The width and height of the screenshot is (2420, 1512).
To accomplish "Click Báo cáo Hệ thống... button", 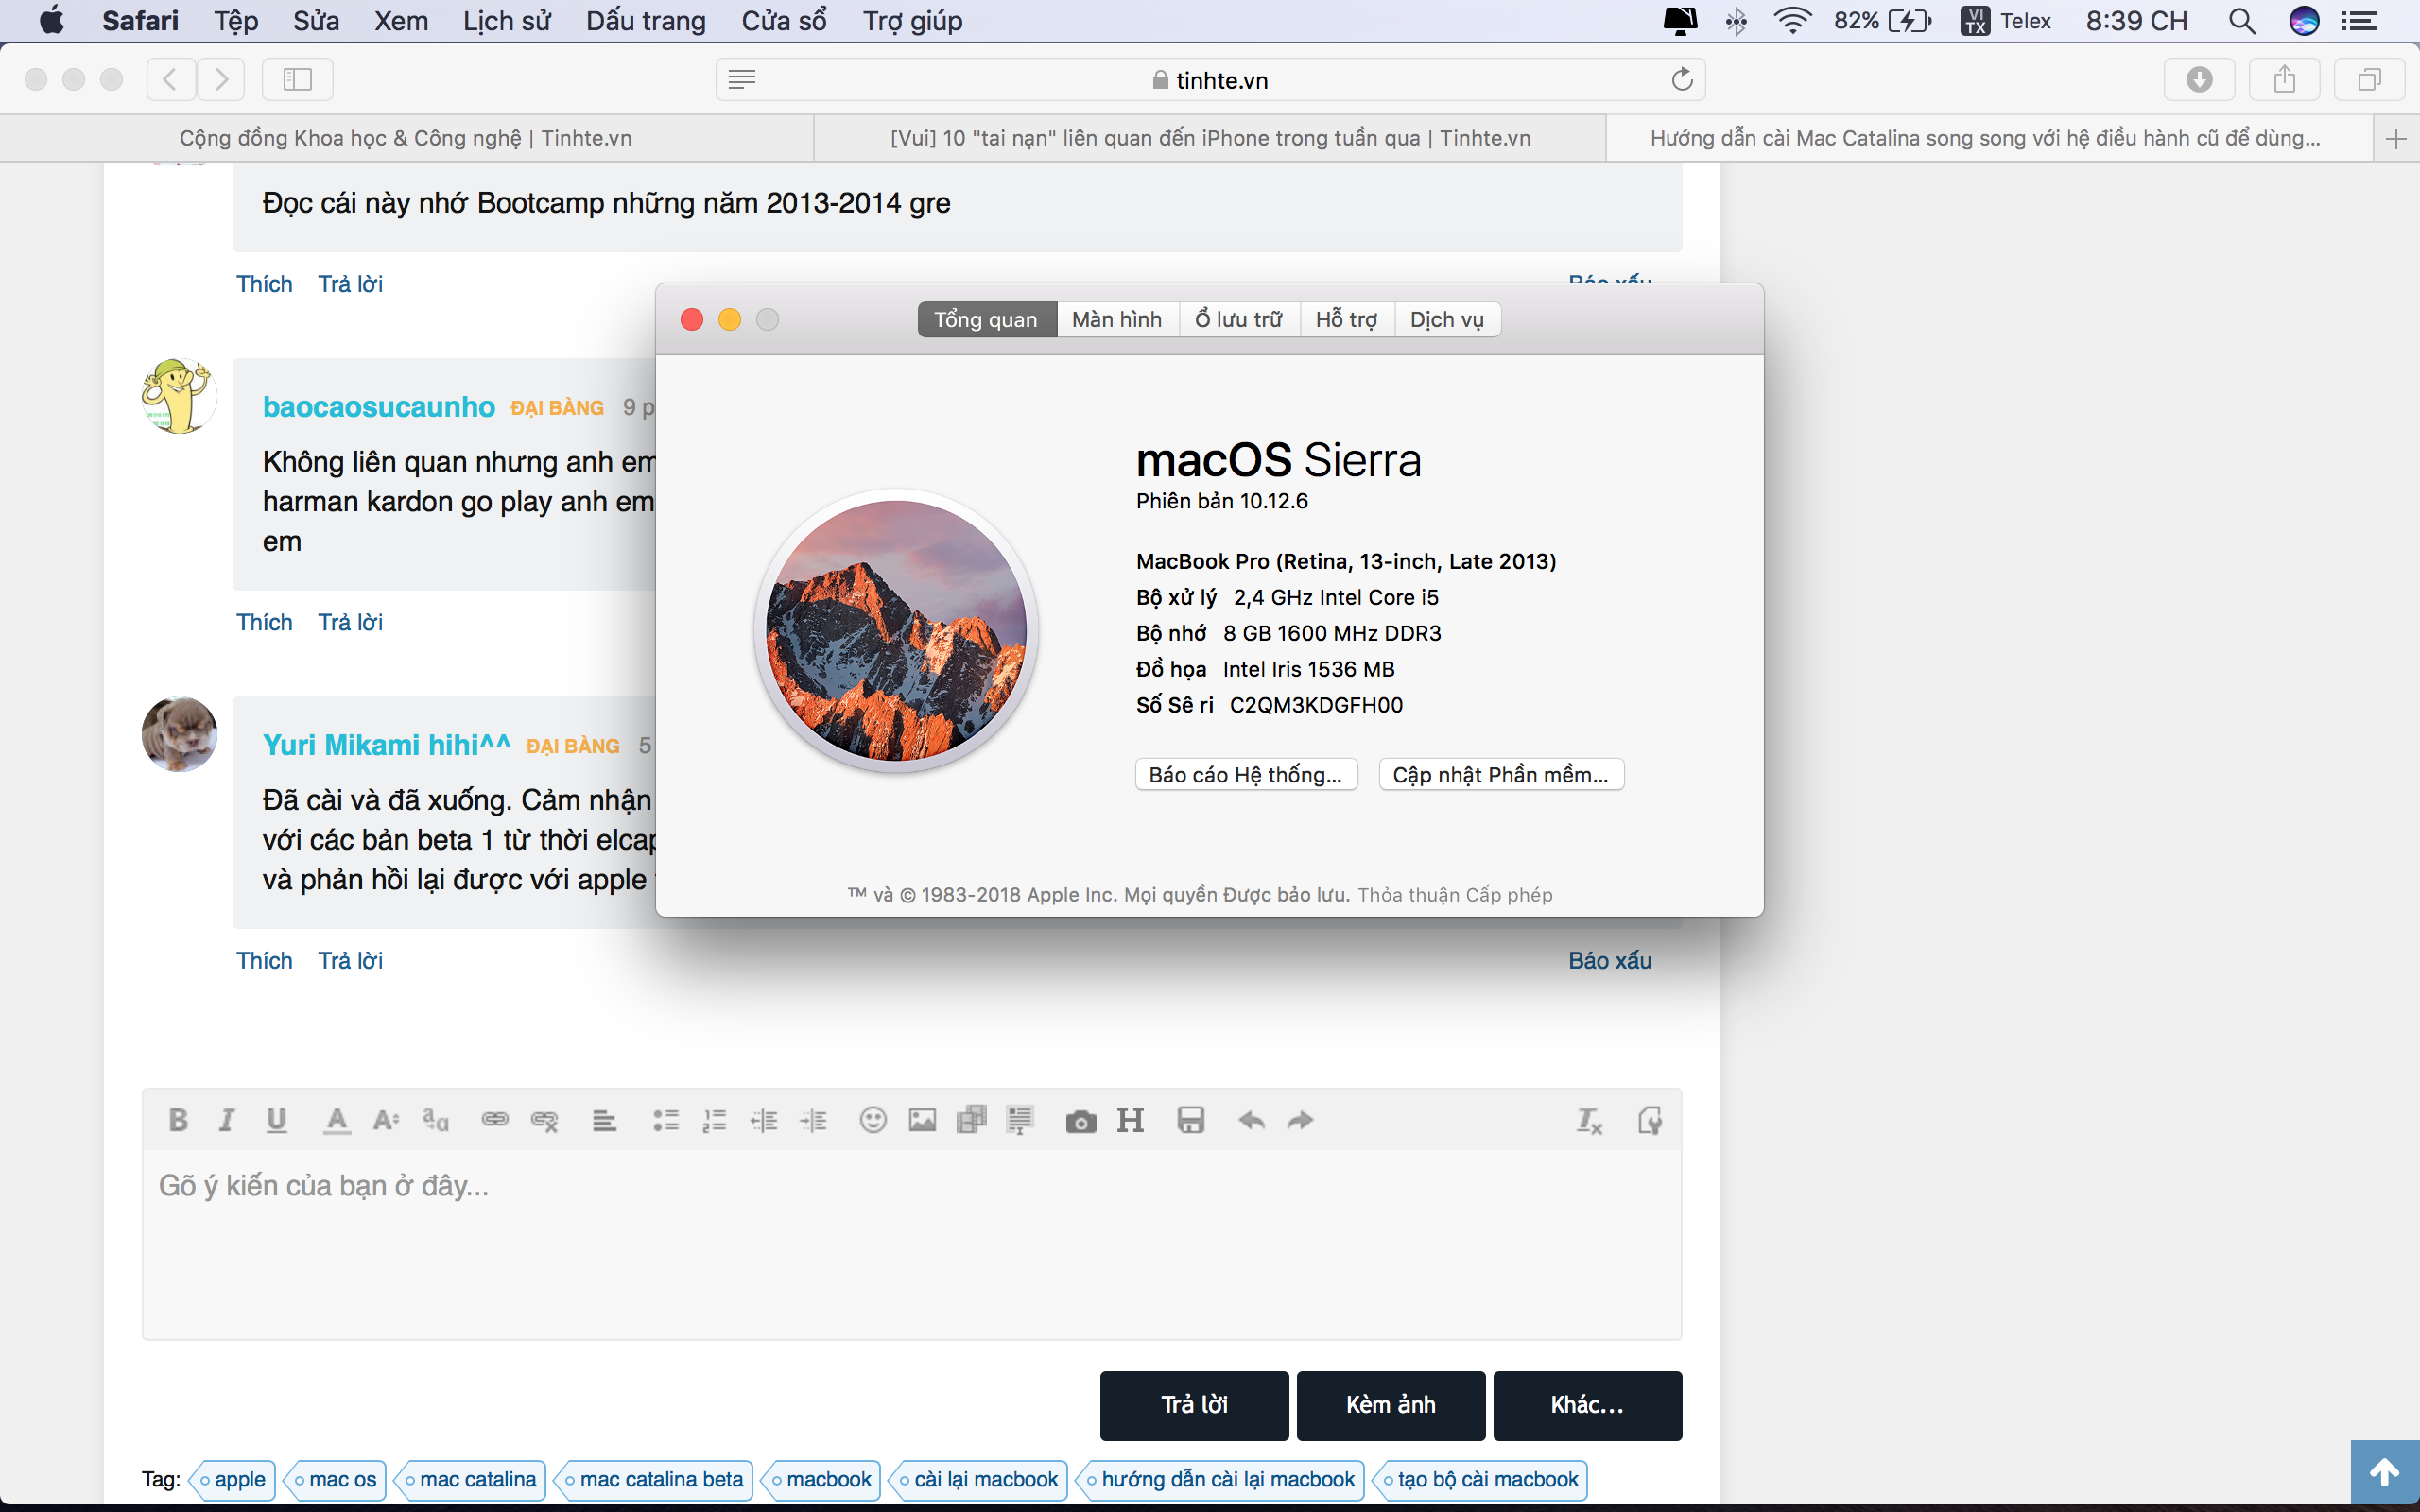I will [1246, 775].
